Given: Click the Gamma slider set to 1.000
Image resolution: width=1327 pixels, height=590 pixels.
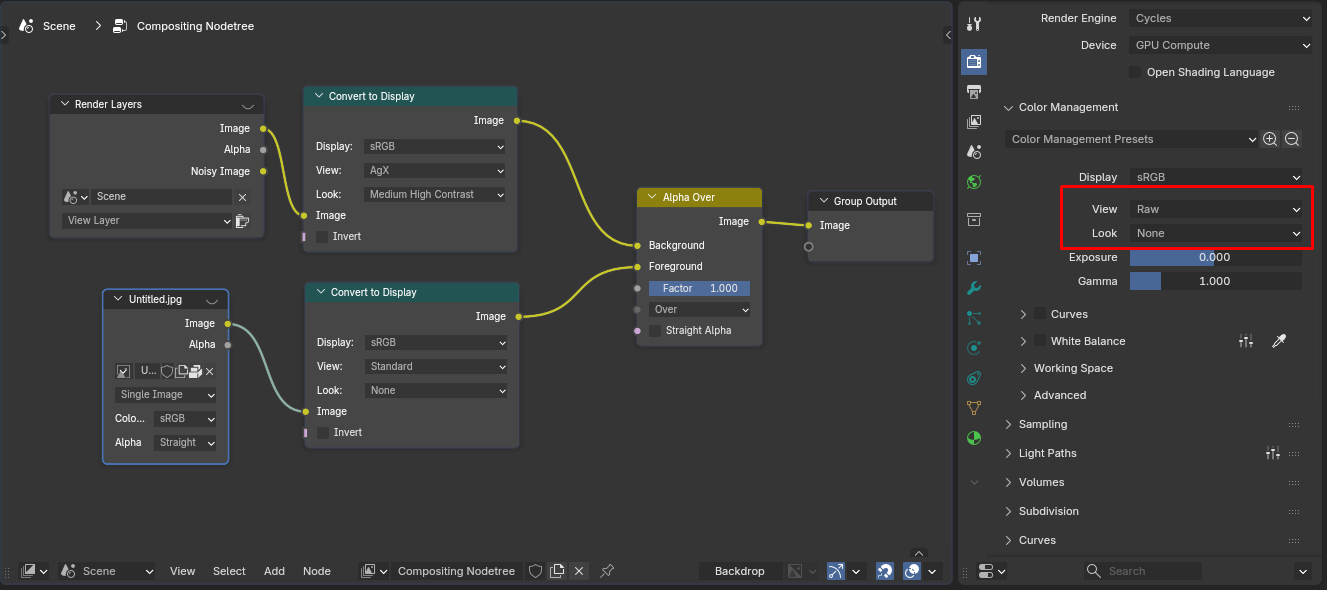Looking at the screenshot, I should (x=1216, y=281).
